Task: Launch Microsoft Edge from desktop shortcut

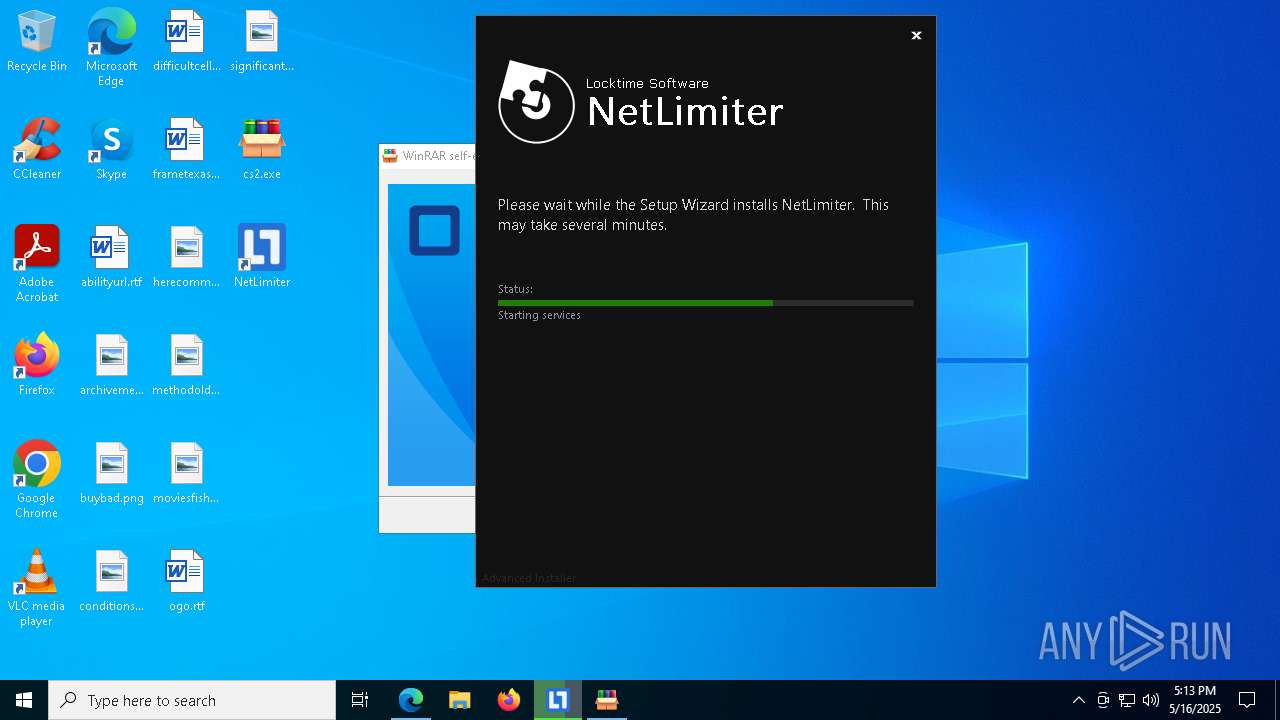Action: click(111, 48)
